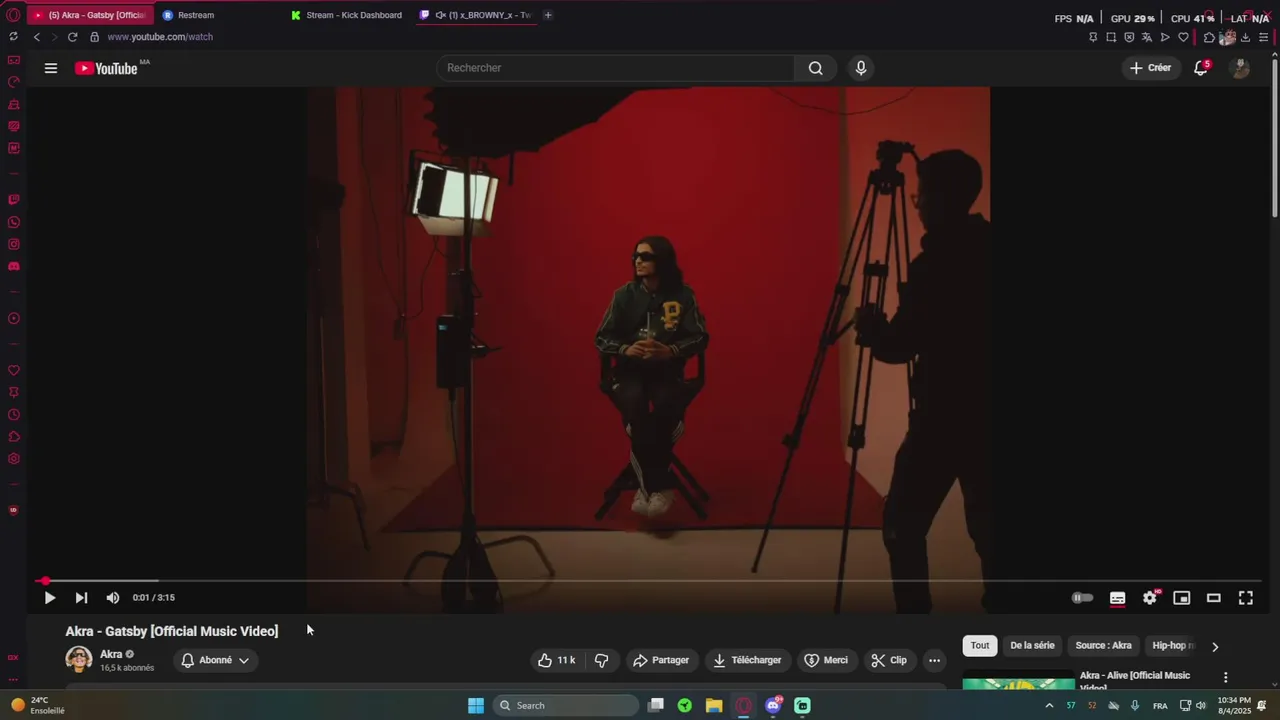Open the Akra channel name link
The width and height of the screenshot is (1280, 720).
pos(111,654)
